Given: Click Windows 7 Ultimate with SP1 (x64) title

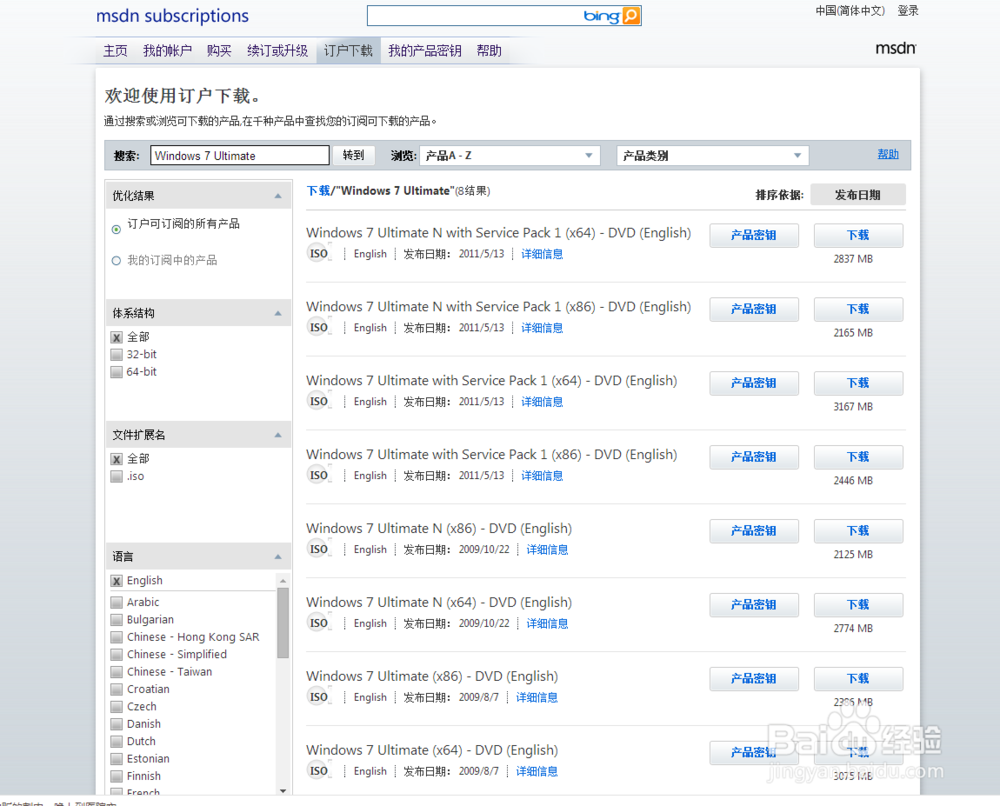Looking at the screenshot, I should tap(492, 381).
